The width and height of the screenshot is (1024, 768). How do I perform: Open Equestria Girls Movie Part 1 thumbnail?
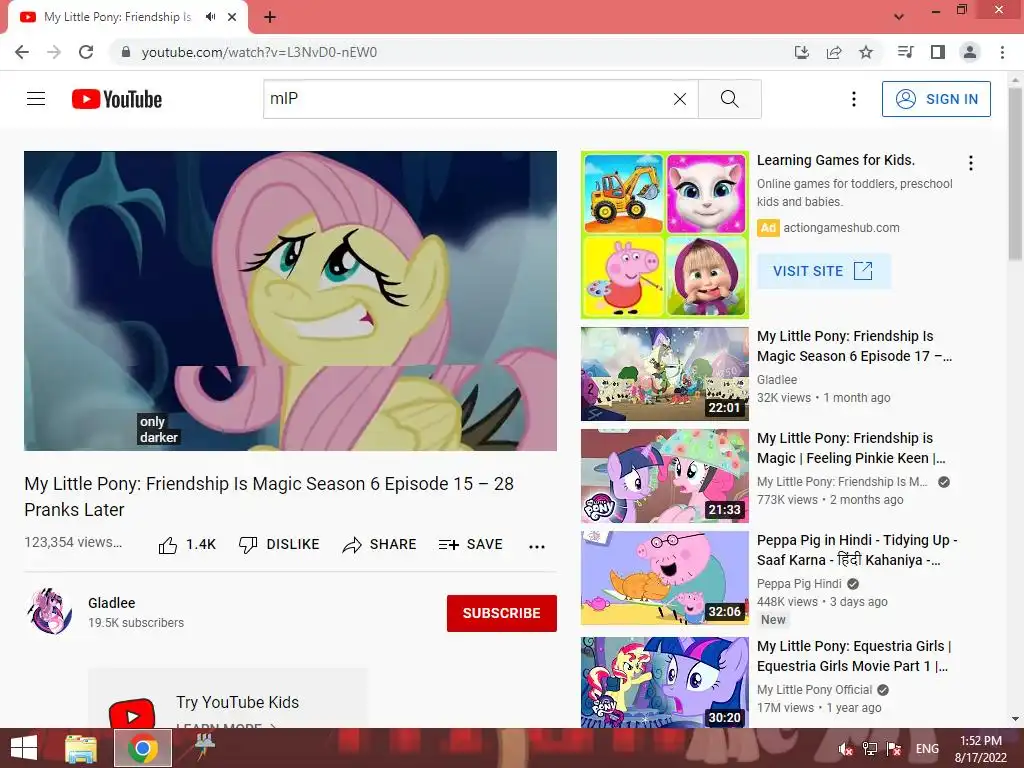click(x=665, y=682)
